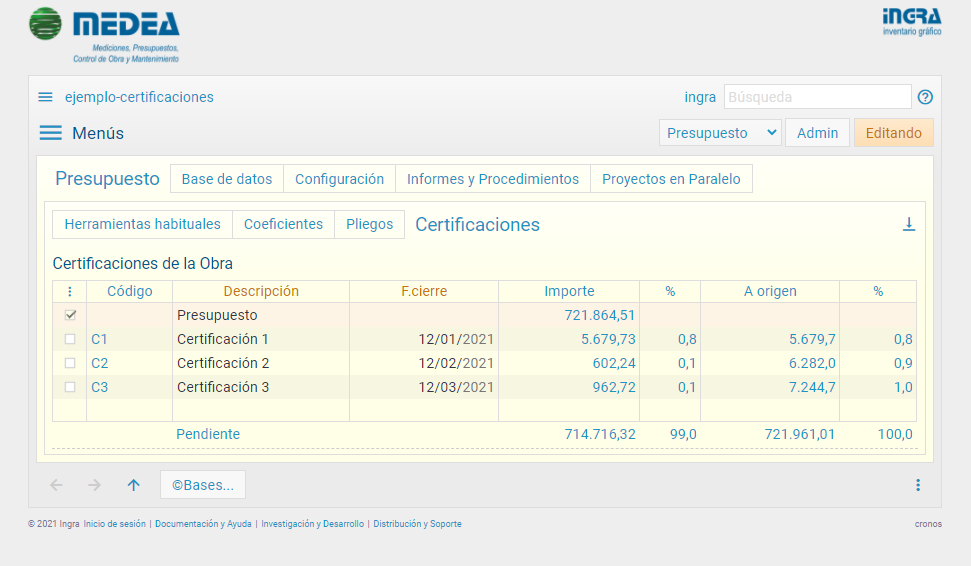
Task: Click the up arrow navigation icon
Action: (133, 485)
